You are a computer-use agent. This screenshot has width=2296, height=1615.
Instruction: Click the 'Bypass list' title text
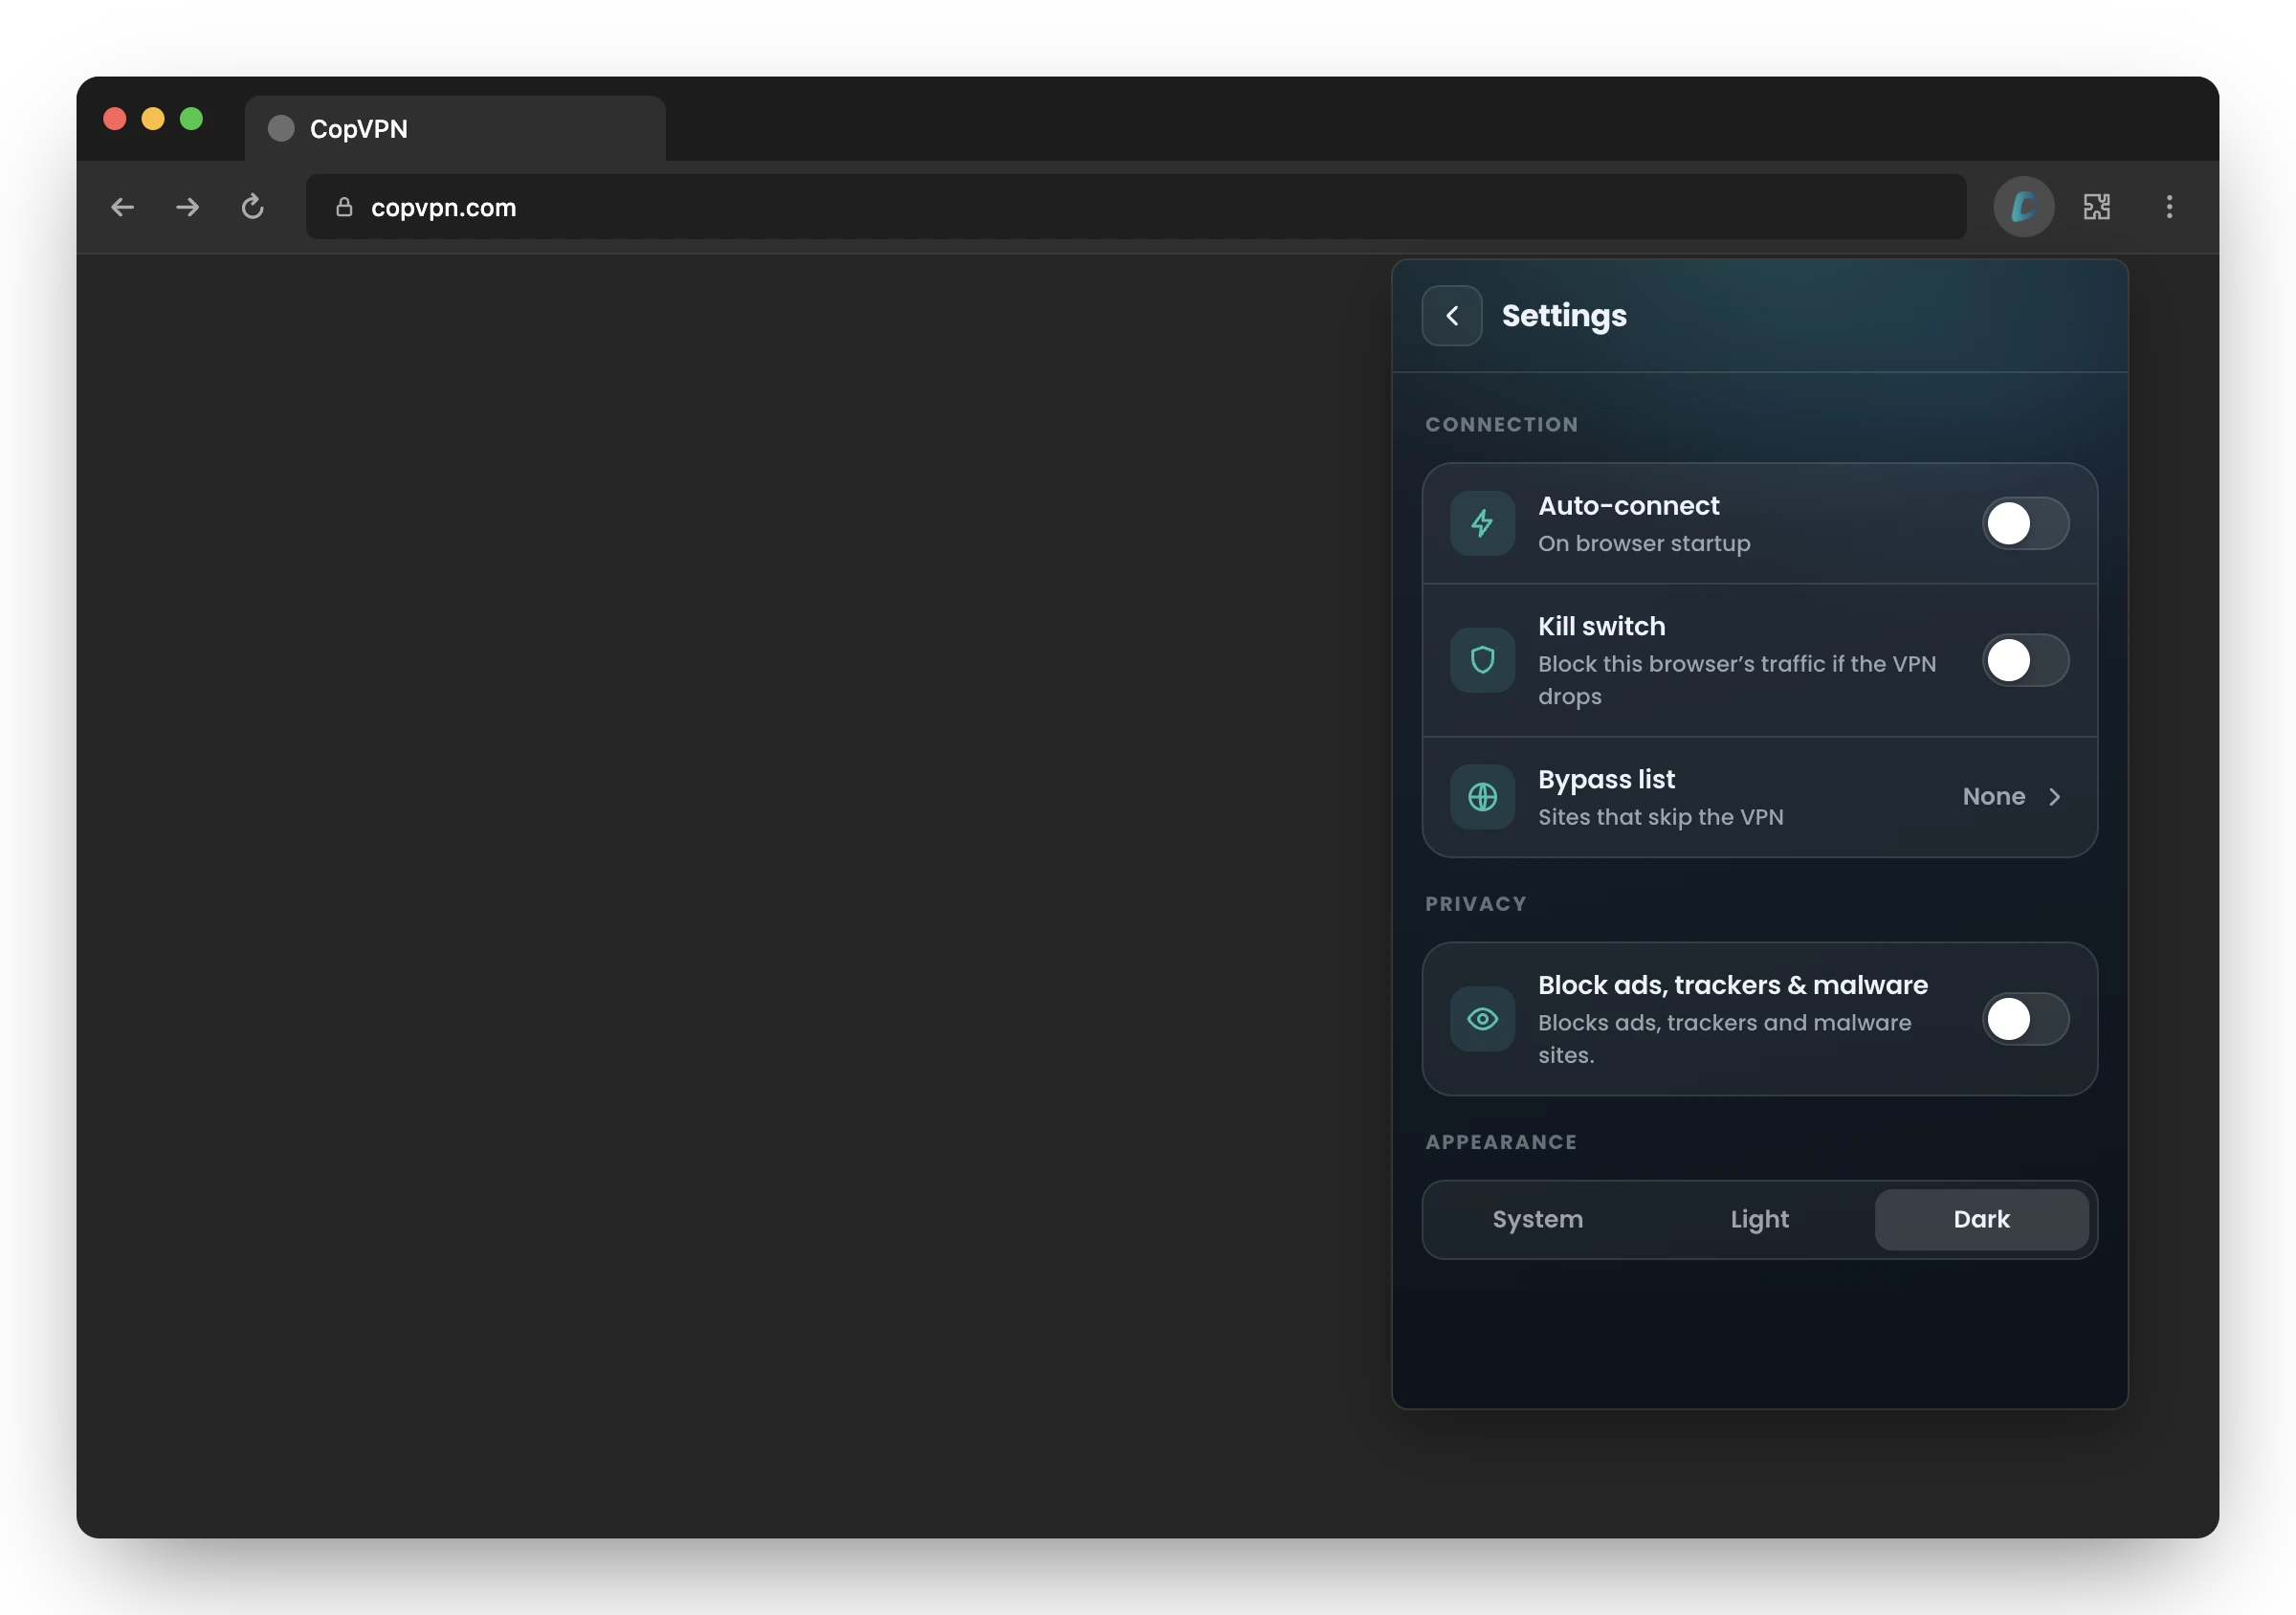pyautogui.click(x=1606, y=780)
